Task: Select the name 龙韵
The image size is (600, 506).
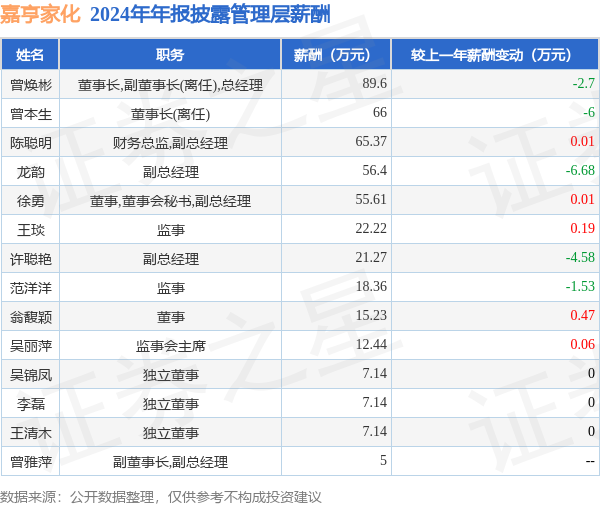Action: 31,172
